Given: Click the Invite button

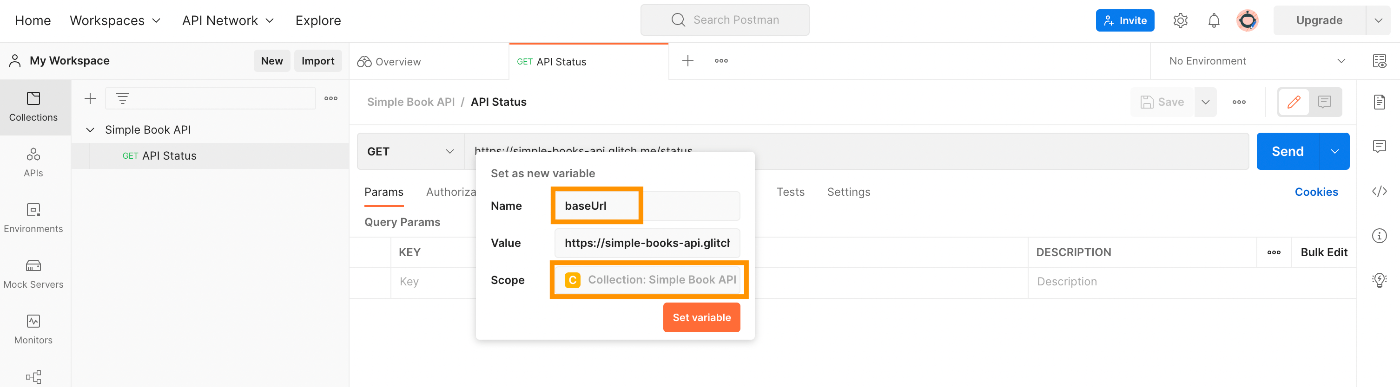Looking at the screenshot, I should pyautogui.click(x=1125, y=20).
